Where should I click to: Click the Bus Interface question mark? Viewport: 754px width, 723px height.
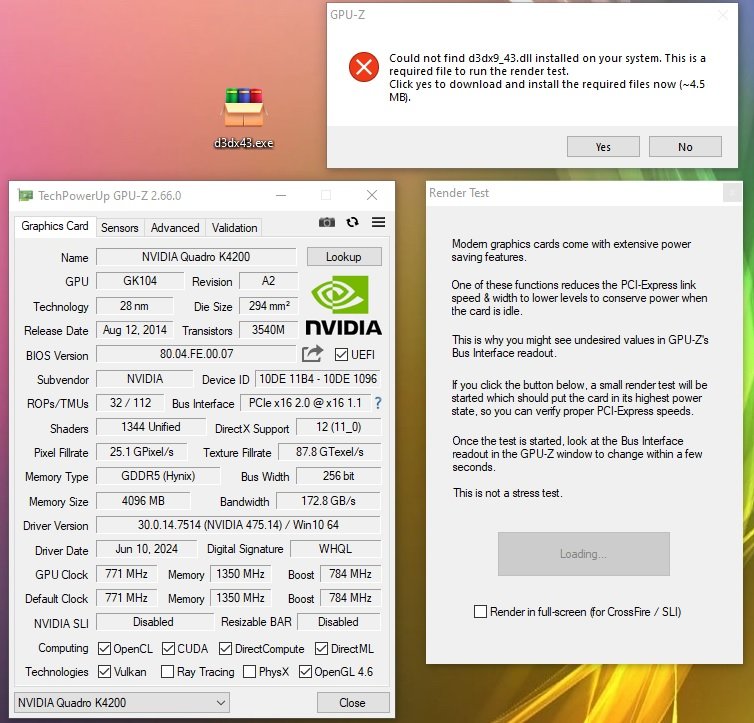378,403
